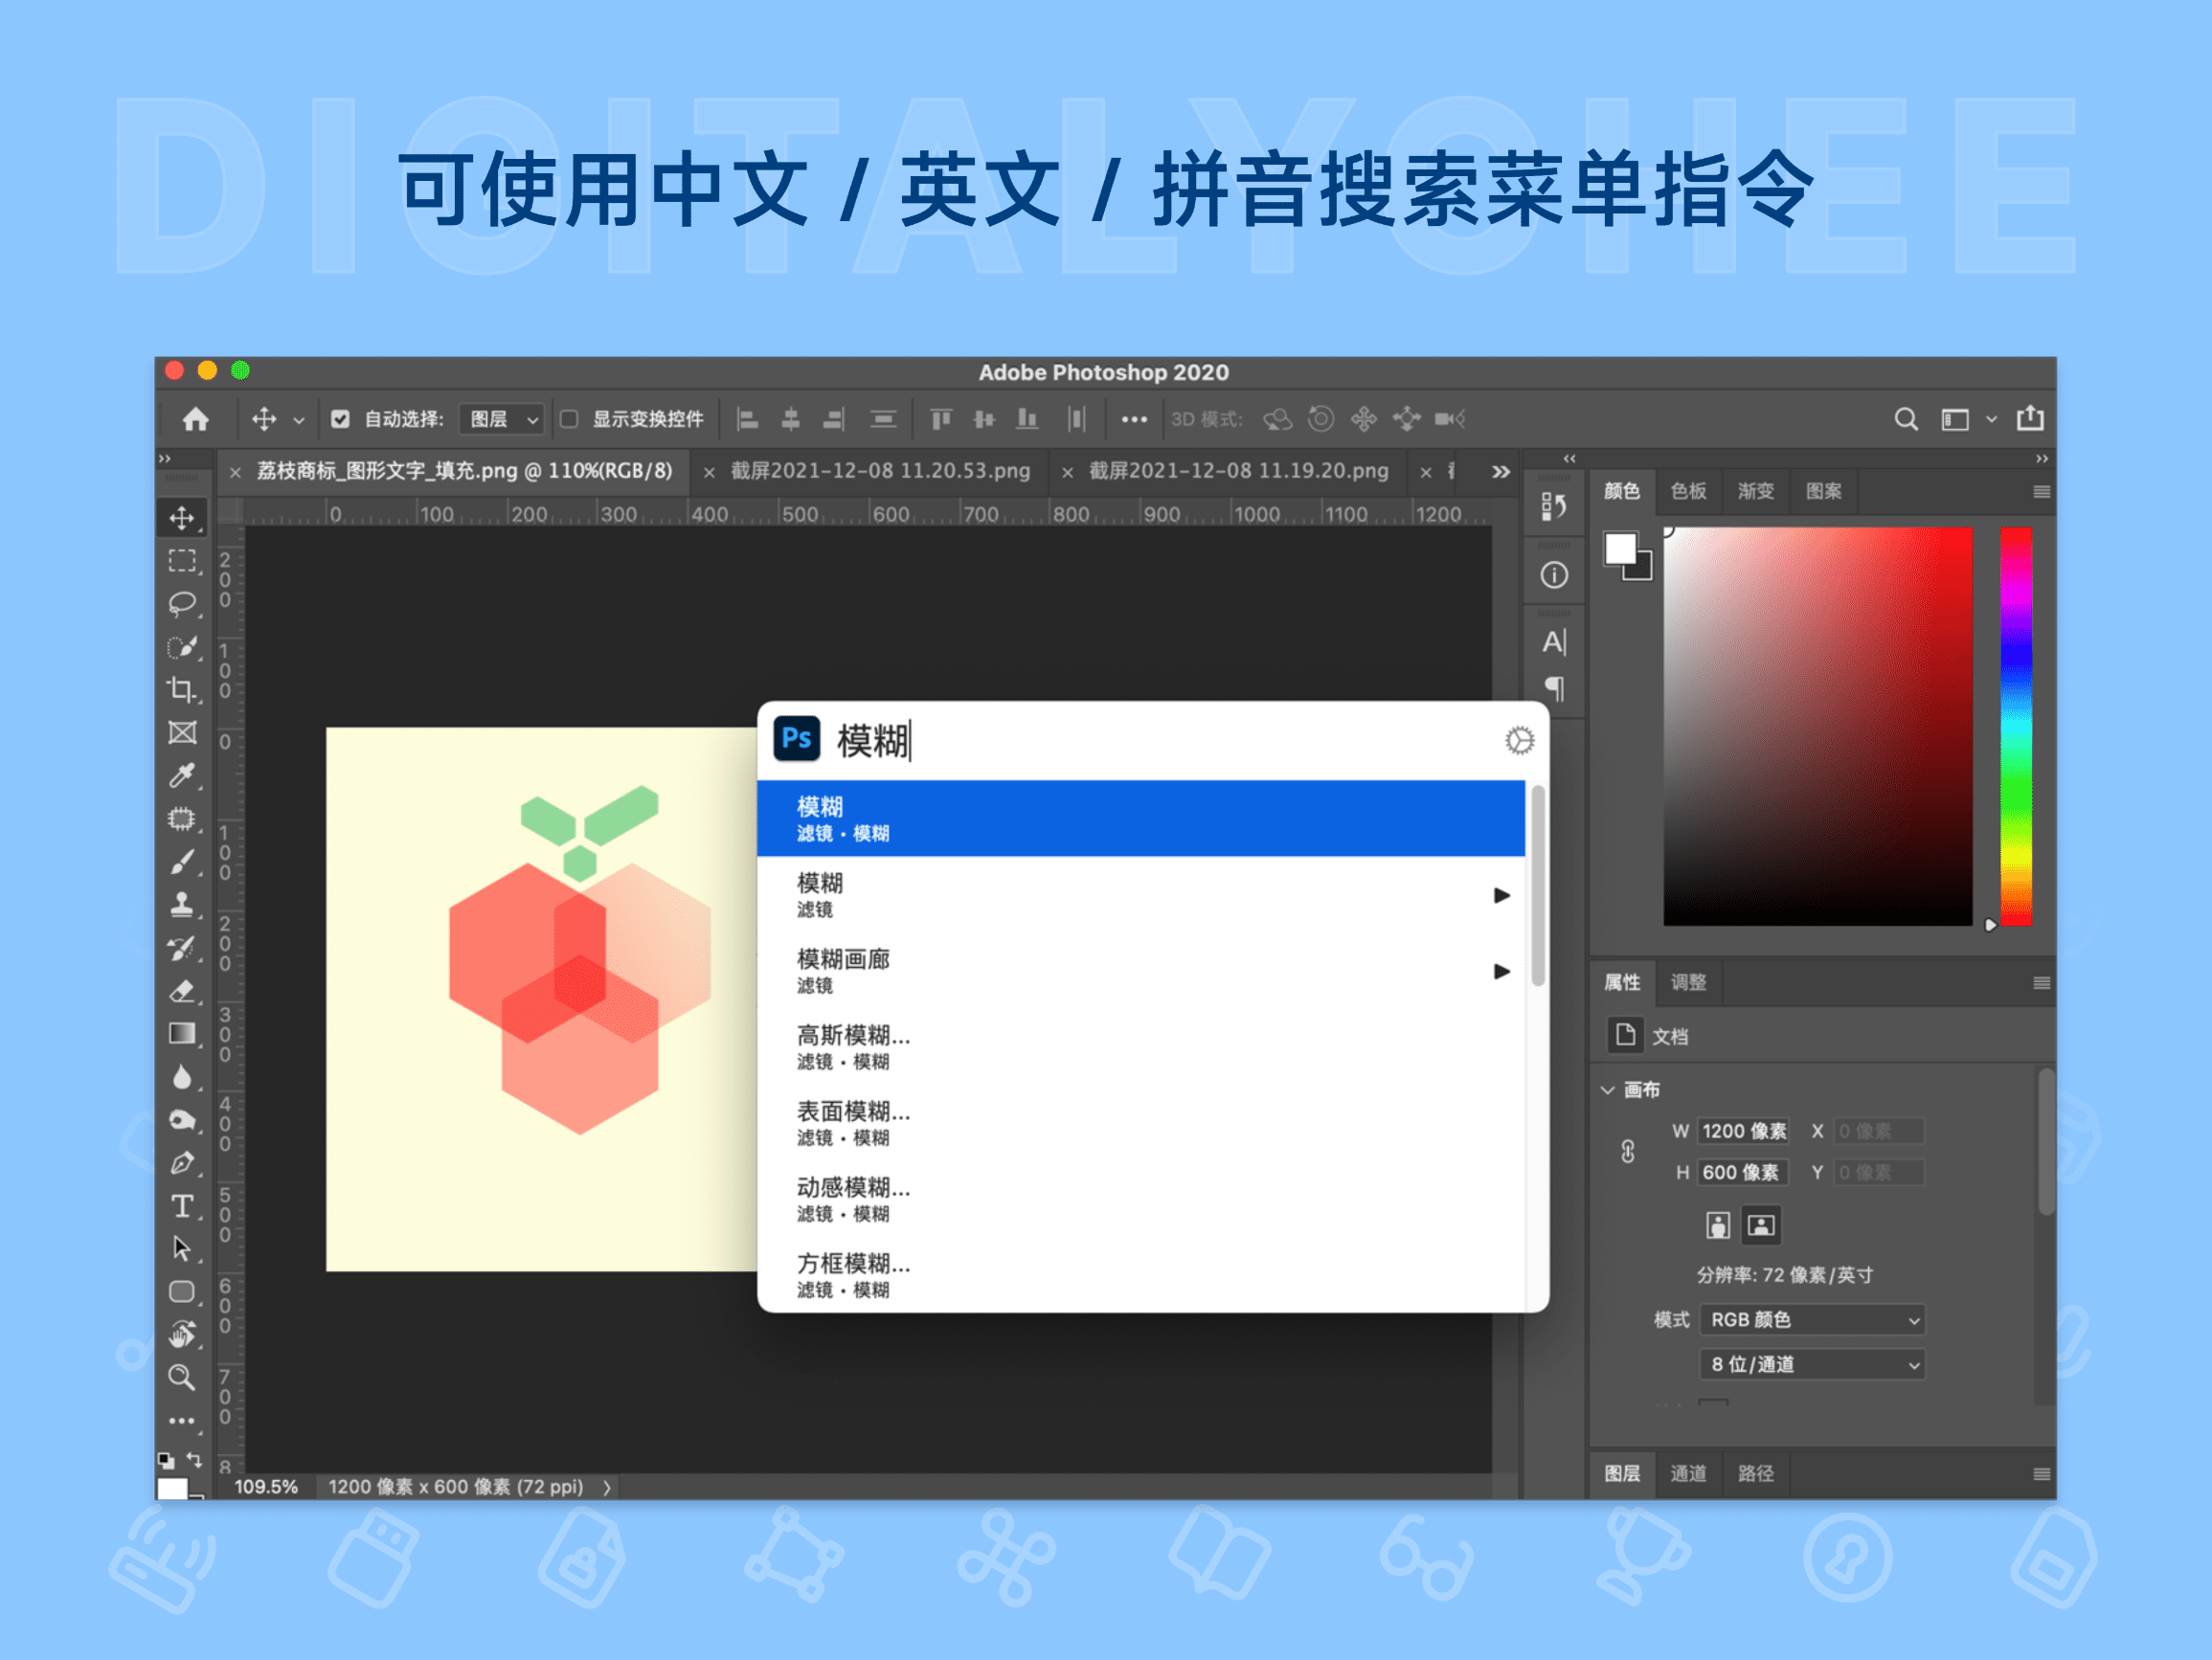
Task: Enable the 显示变换控件 checkbox
Action: tap(569, 419)
